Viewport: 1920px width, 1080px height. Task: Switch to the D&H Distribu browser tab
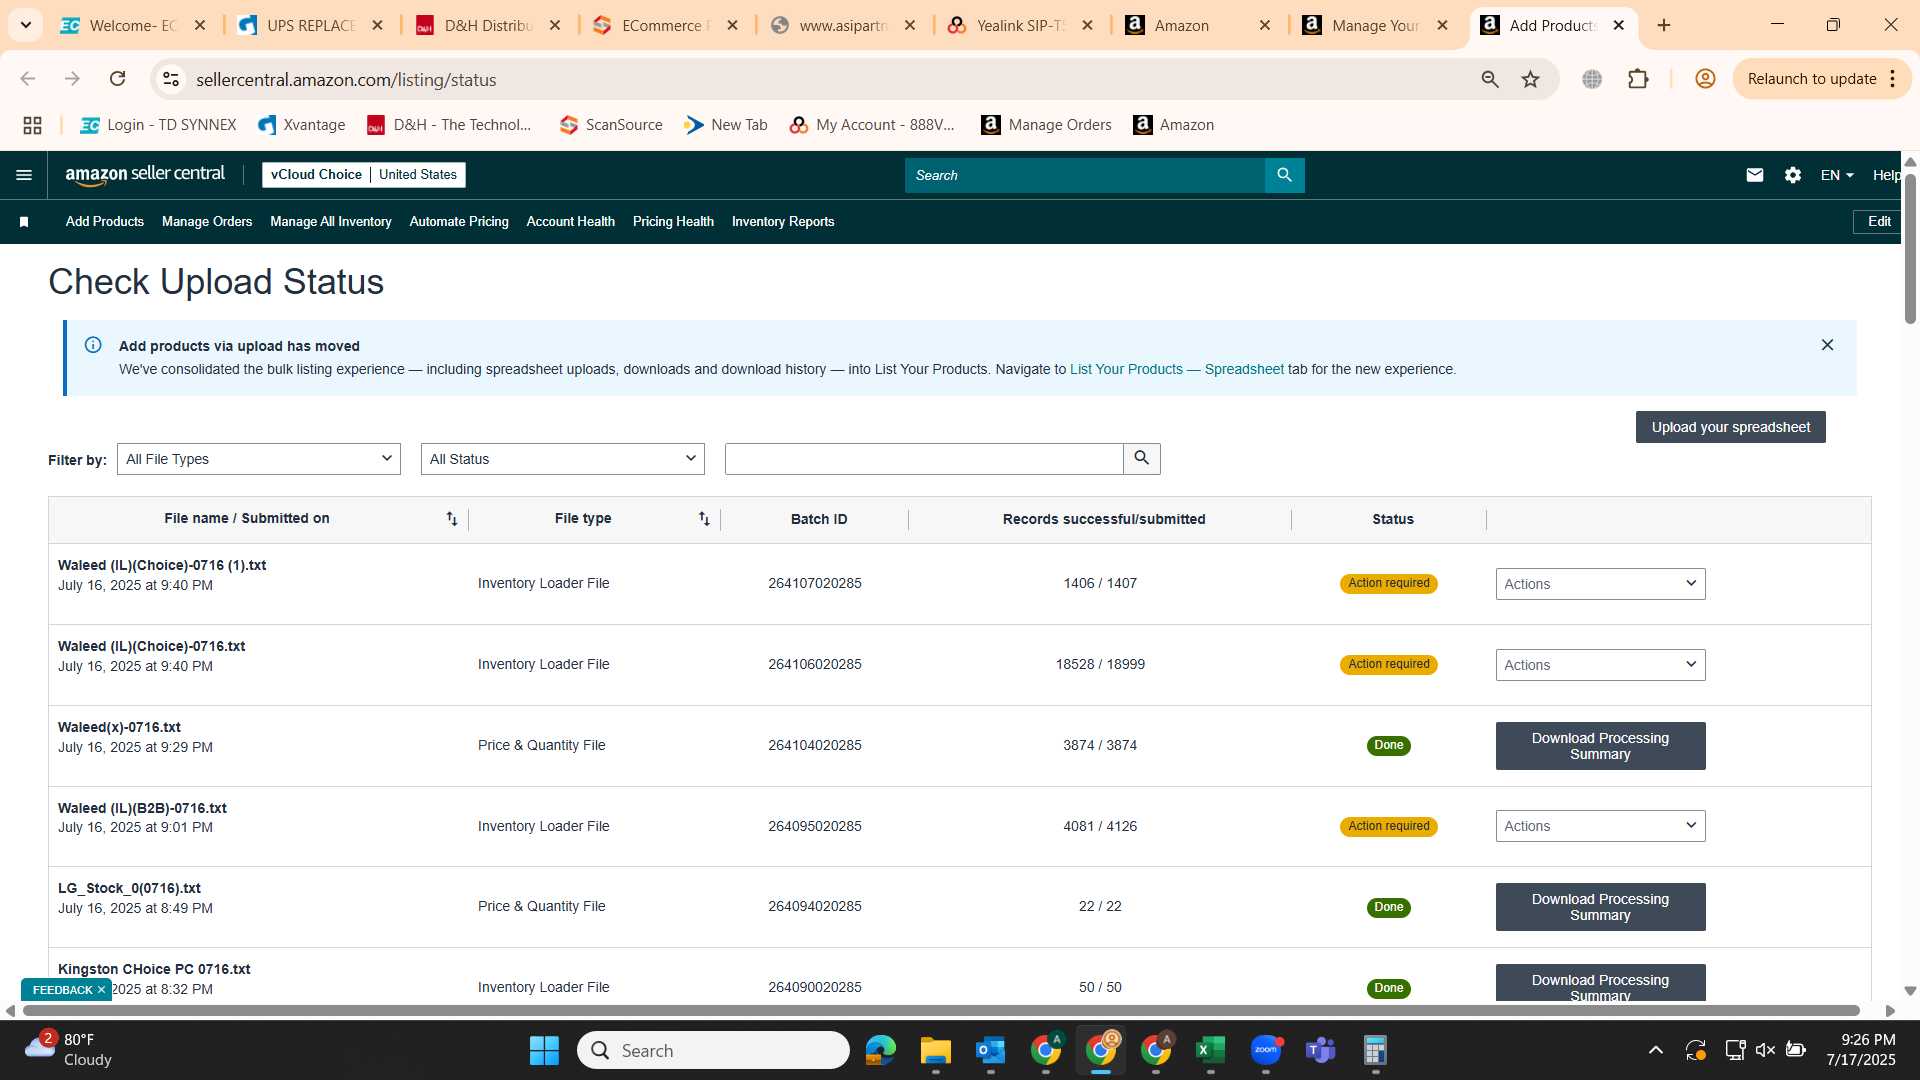pyautogui.click(x=488, y=25)
